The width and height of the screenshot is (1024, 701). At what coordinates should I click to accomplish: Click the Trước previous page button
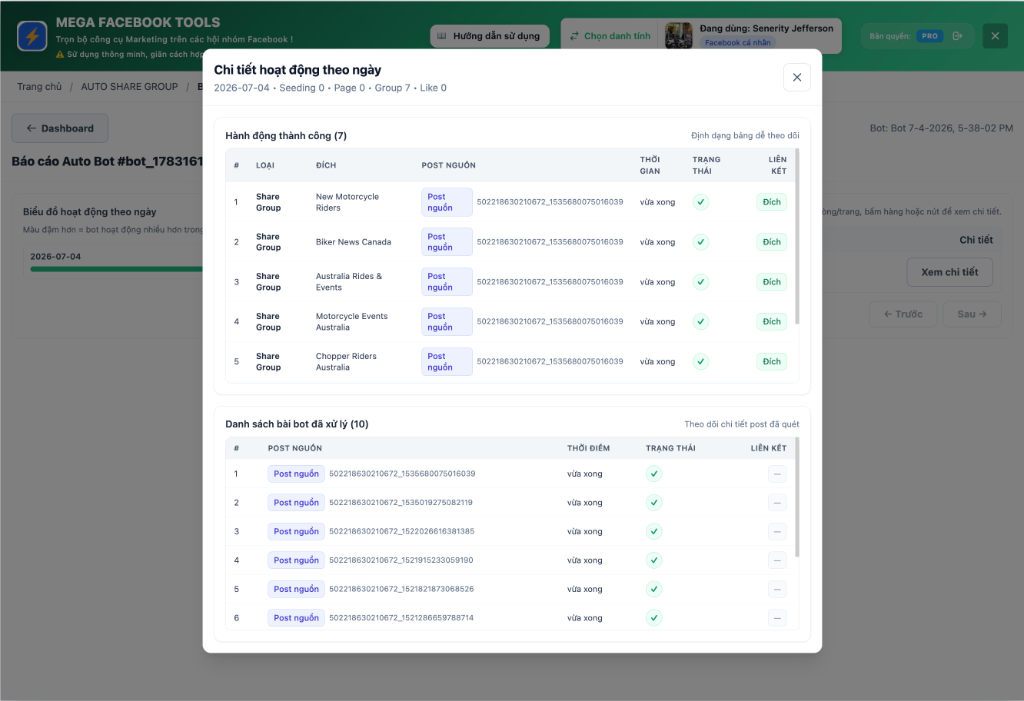(903, 314)
